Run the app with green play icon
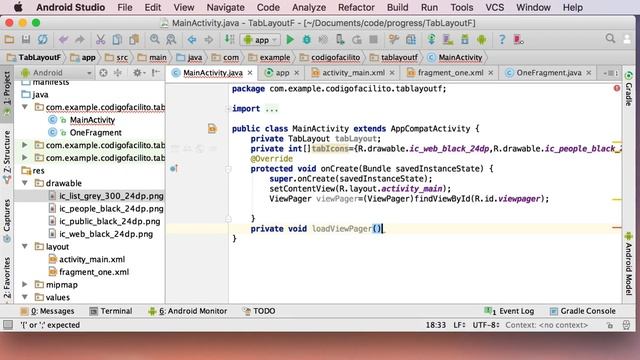Image resolution: width=640 pixels, height=360 pixels. [290, 40]
